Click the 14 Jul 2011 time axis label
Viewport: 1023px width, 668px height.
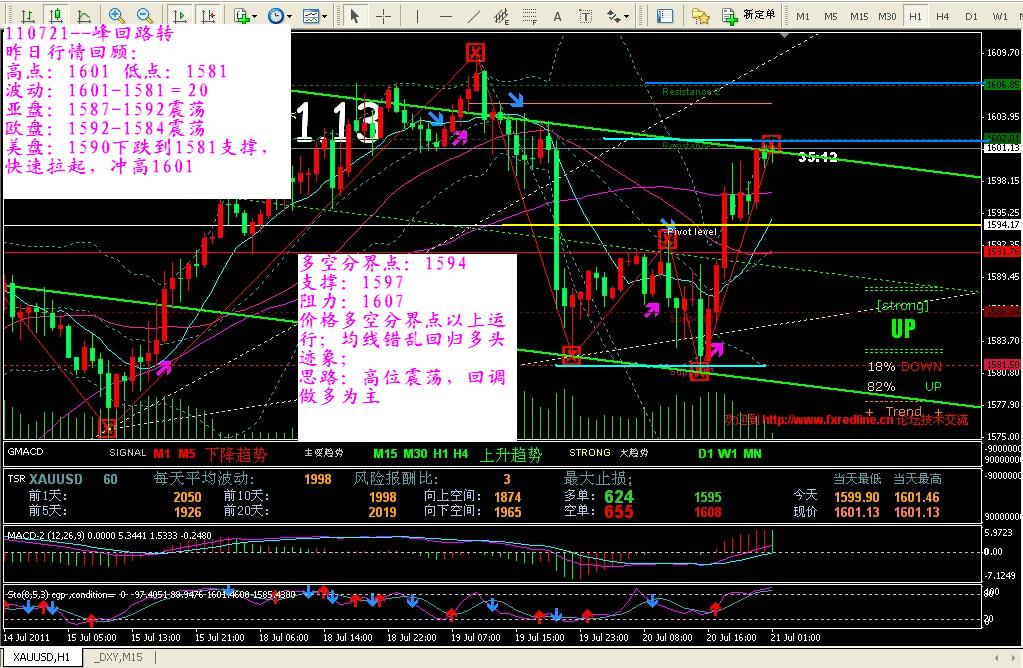click(26, 637)
